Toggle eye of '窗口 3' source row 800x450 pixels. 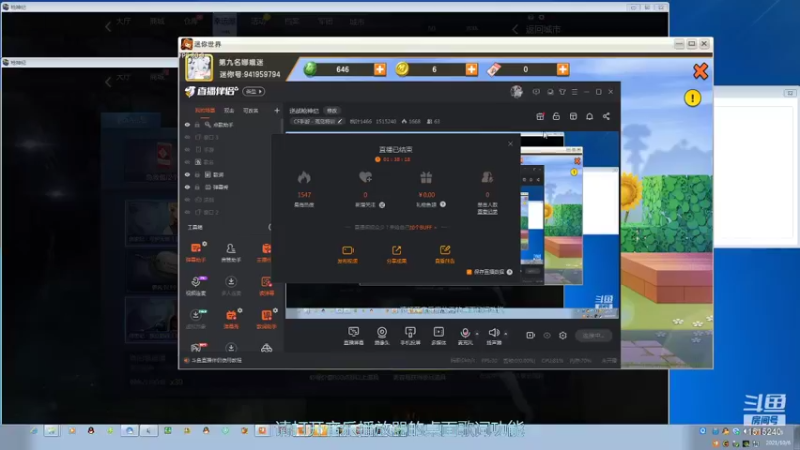pyautogui.click(x=187, y=137)
